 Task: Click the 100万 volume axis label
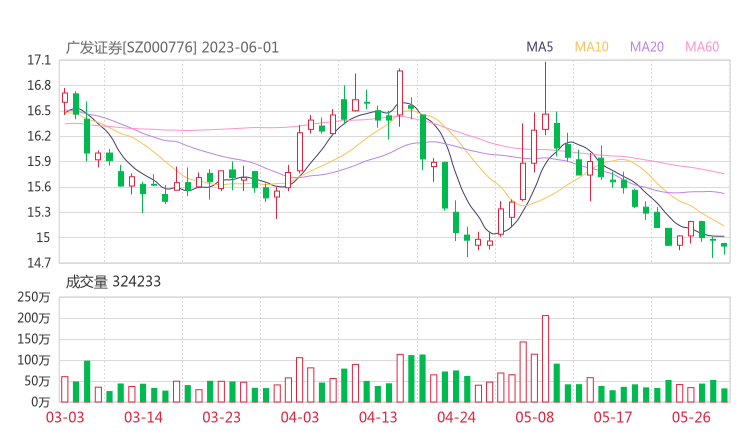34,361
